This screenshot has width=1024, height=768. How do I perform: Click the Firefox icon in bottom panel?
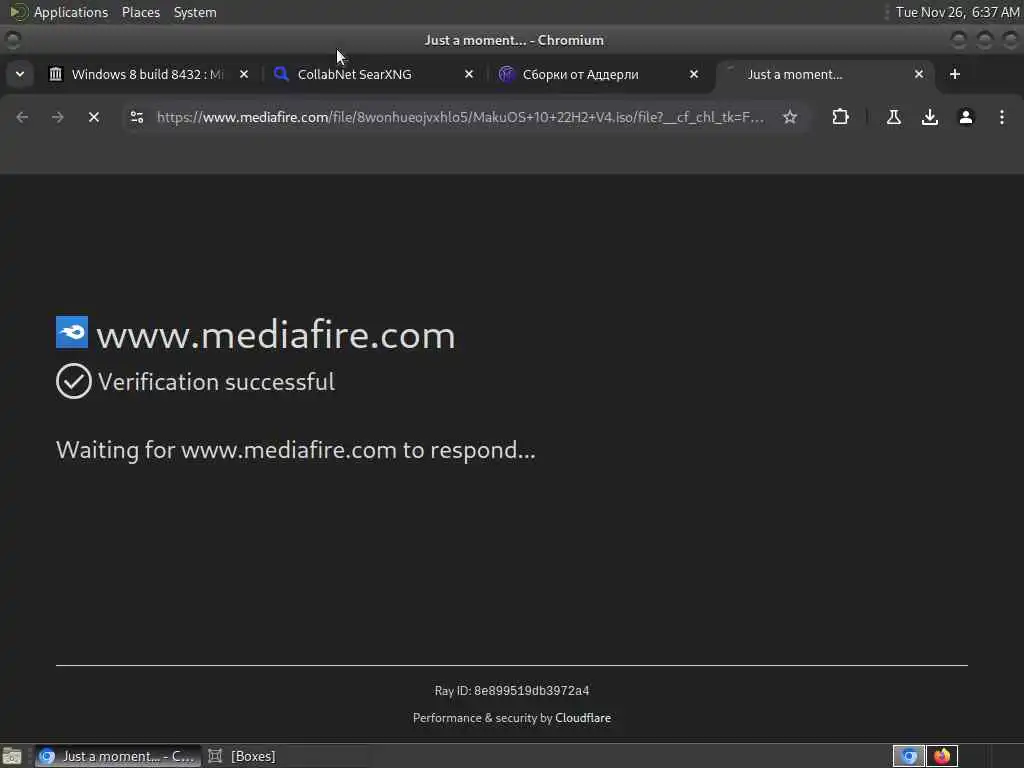pyautogui.click(x=942, y=756)
